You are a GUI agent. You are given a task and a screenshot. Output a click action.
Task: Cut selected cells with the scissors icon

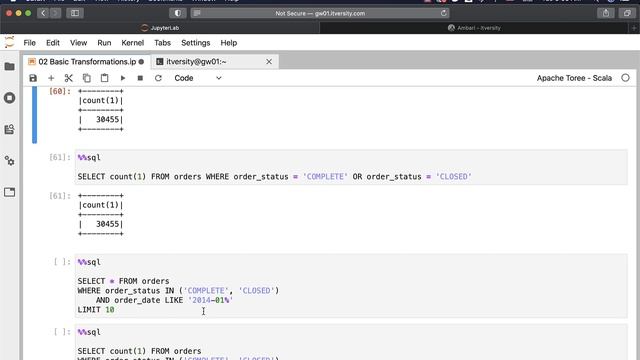pos(69,78)
